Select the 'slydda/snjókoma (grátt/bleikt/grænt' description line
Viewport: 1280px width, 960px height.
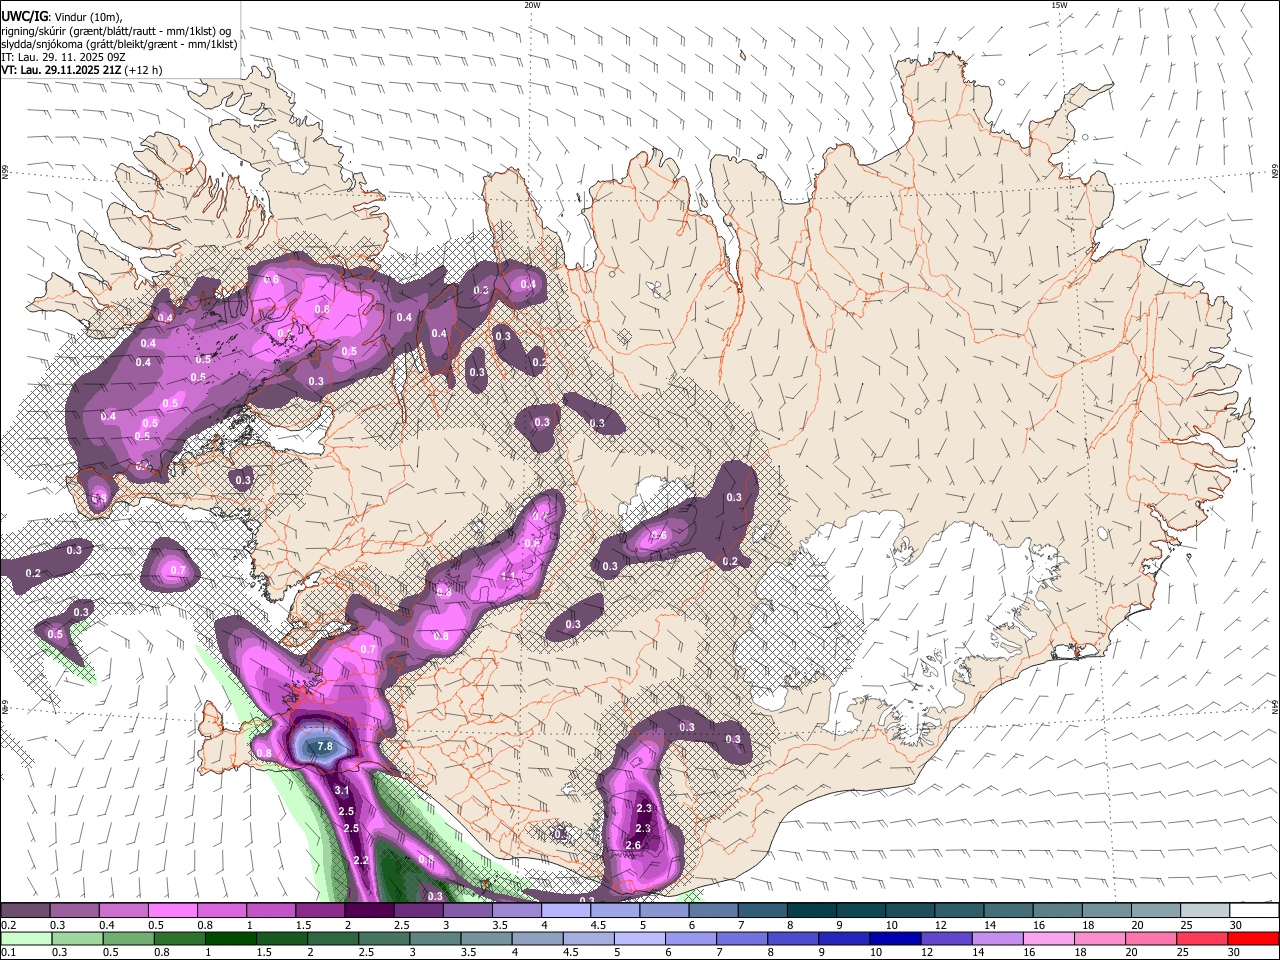tap(120, 44)
